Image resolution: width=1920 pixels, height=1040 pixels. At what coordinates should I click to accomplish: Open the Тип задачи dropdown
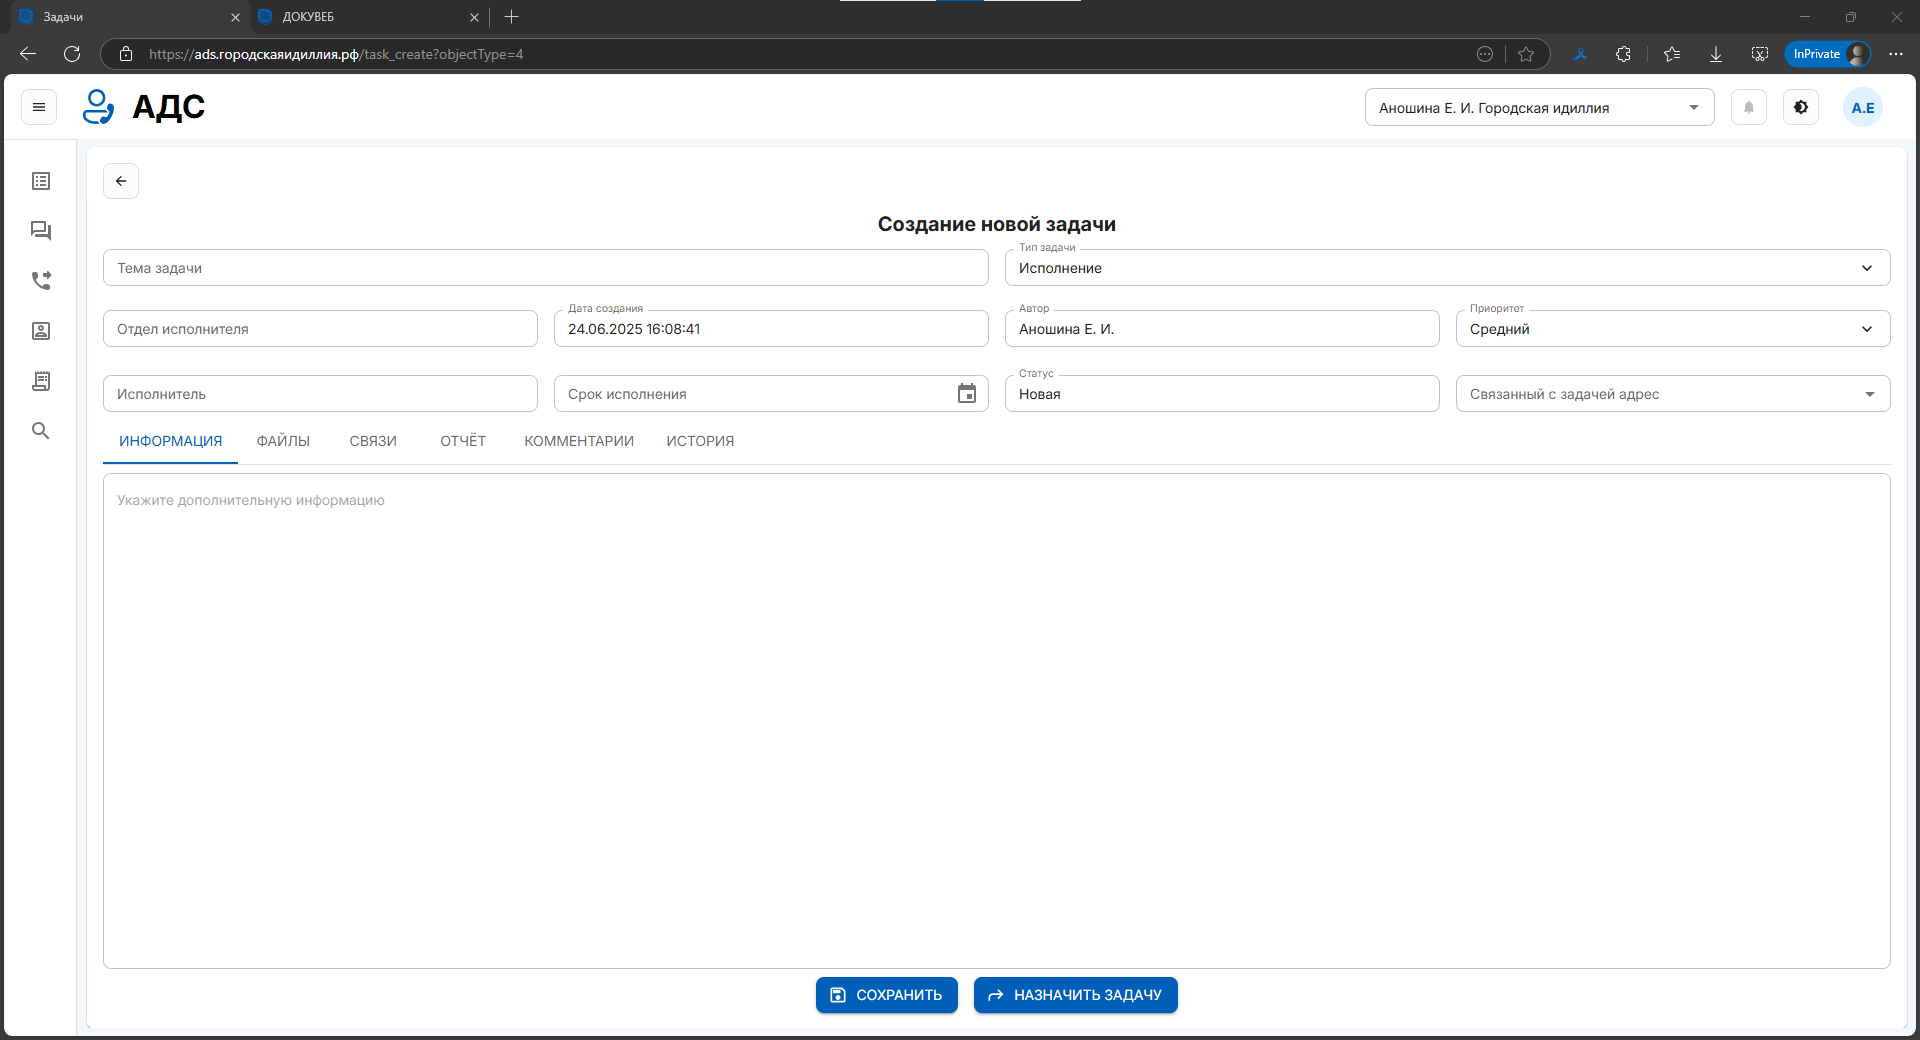coord(1447,268)
